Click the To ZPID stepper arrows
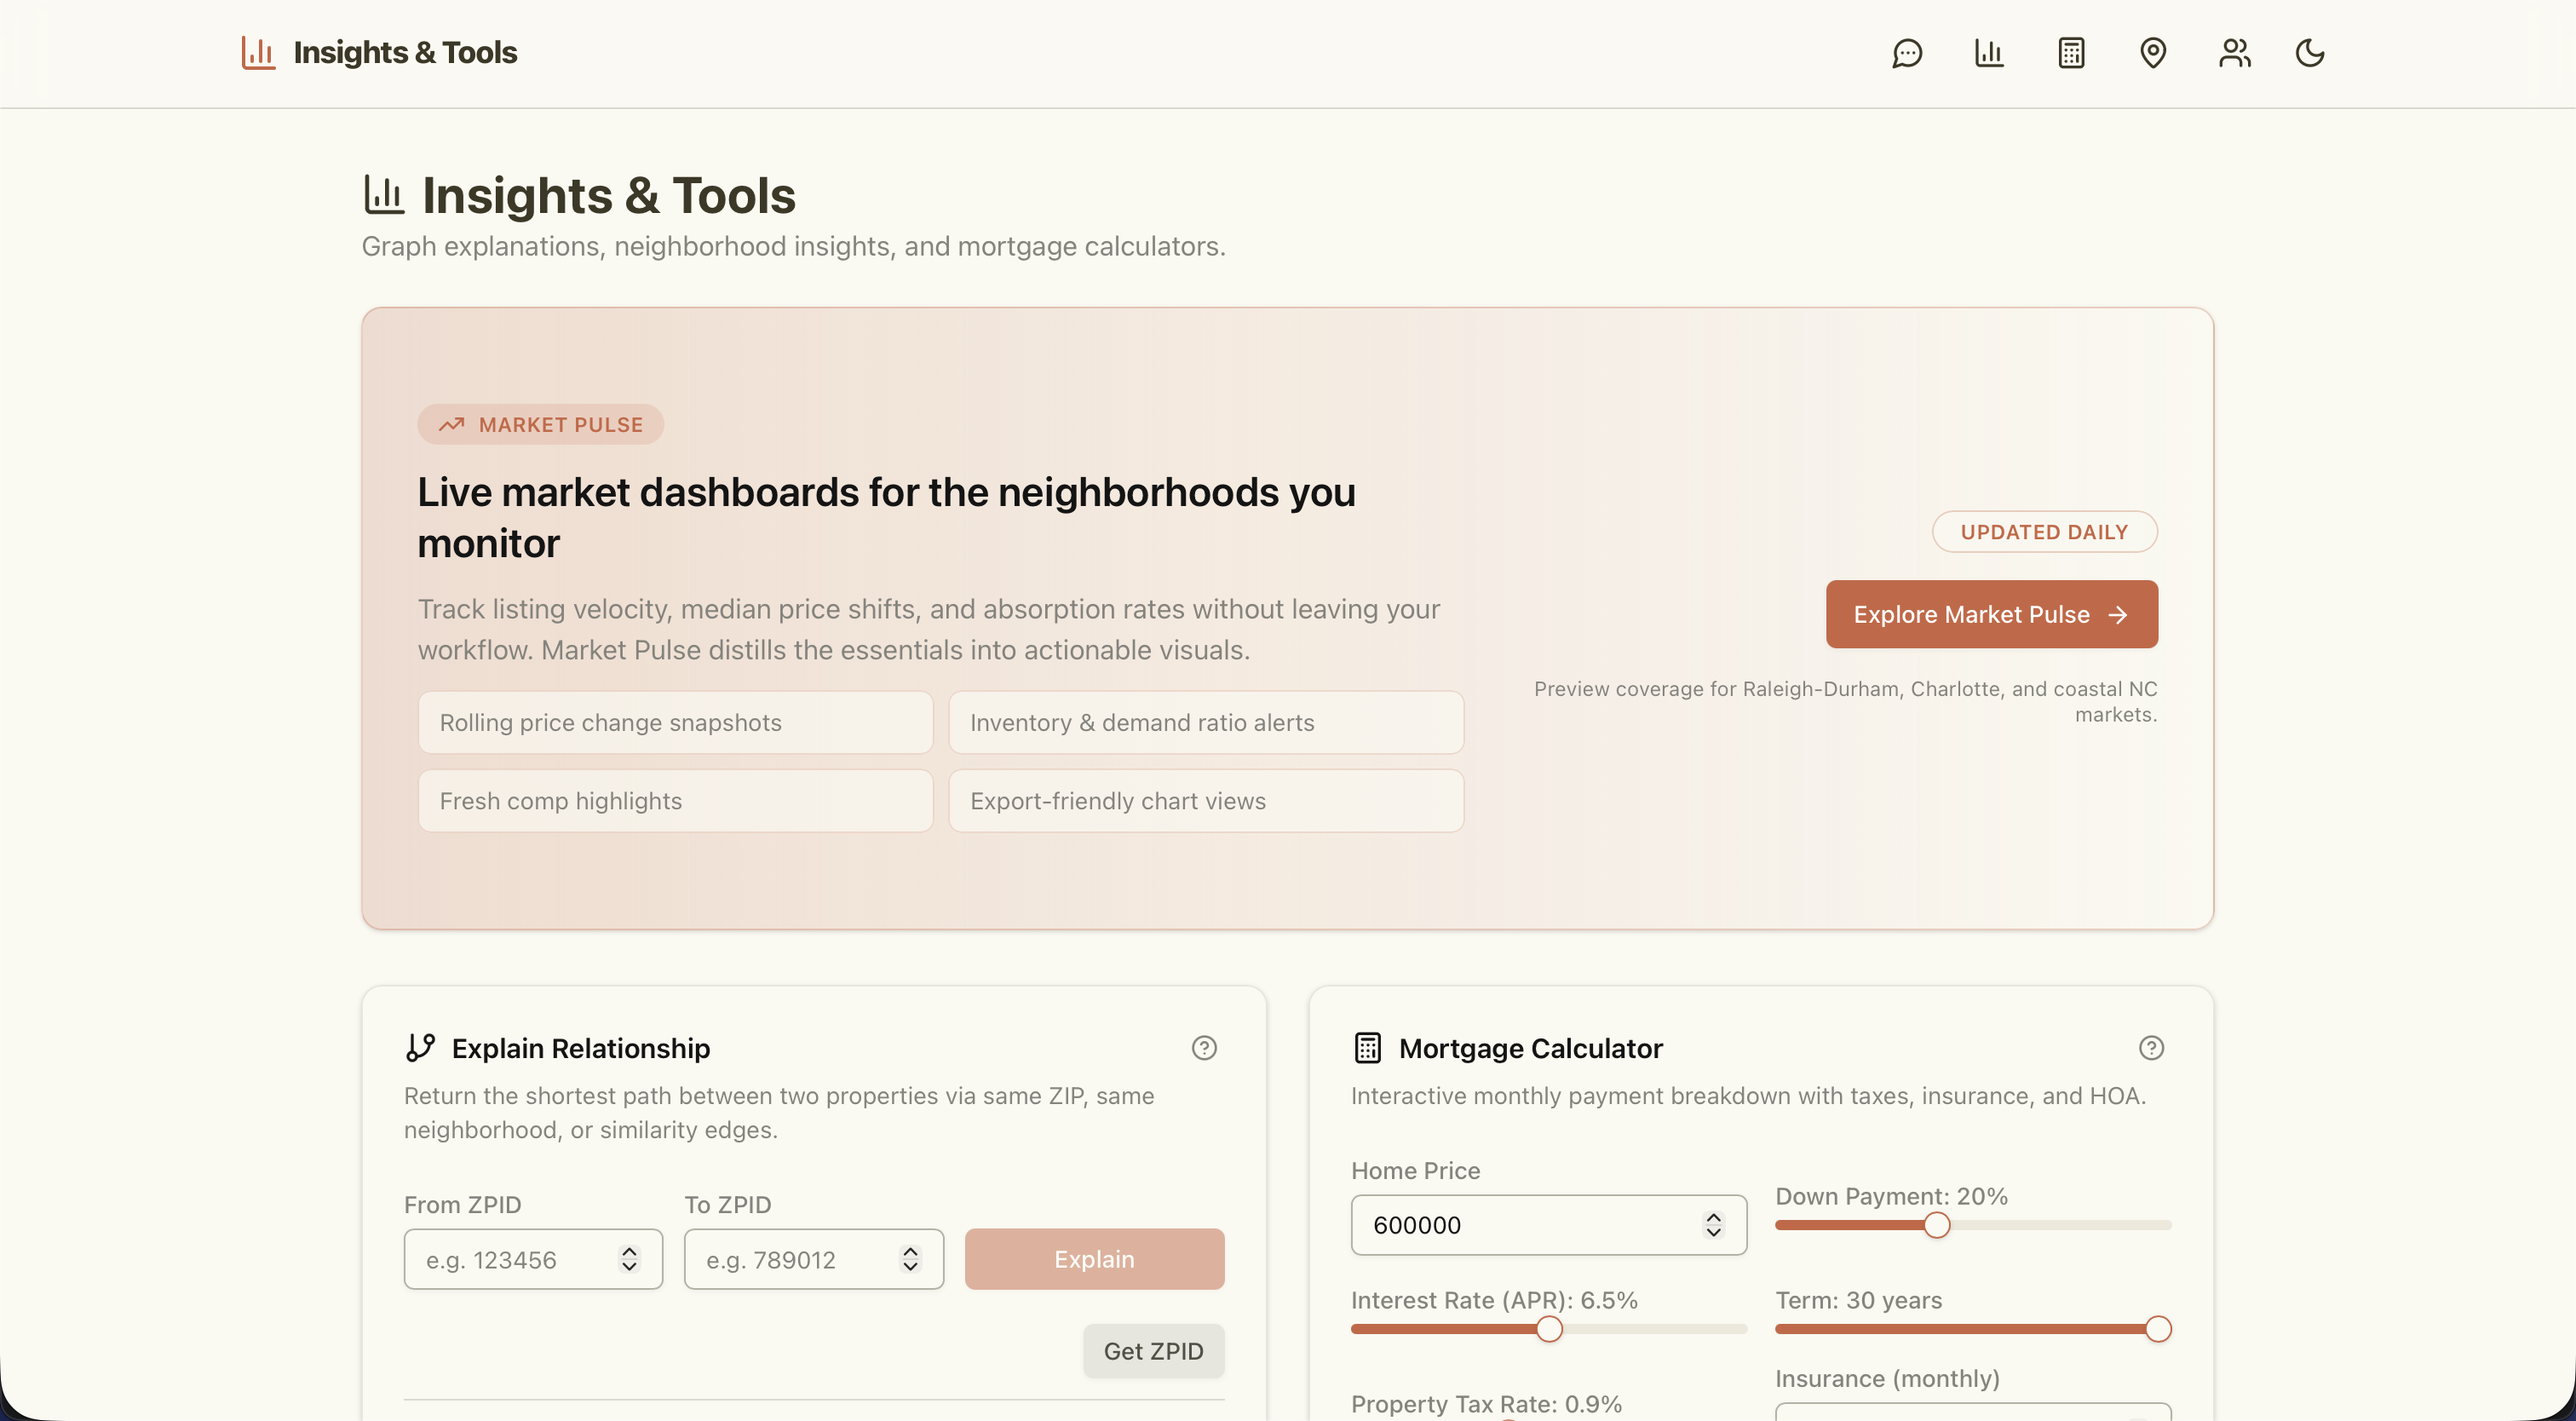Image resolution: width=2576 pixels, height=1421 pixels. click(910, 1259)
